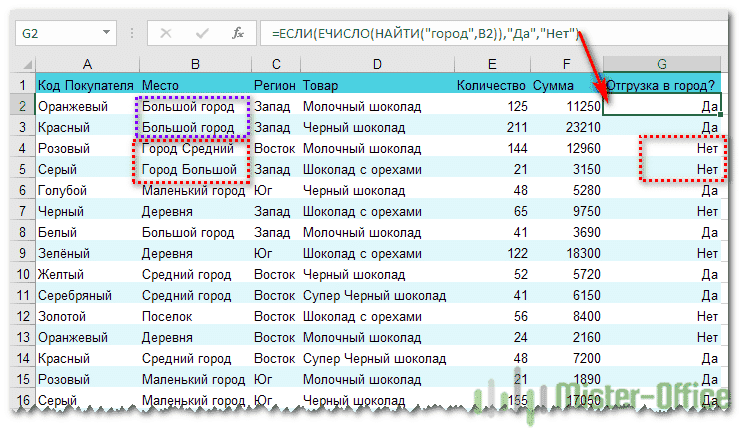Click the Enter checkmark icon in formula bar

pos(204,33)
